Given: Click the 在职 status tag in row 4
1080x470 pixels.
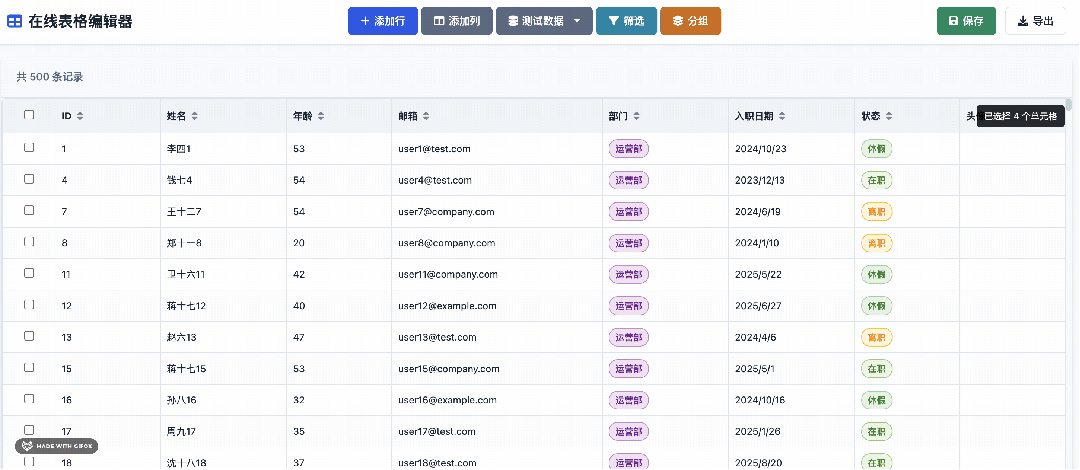Looking at the screenshot, I should tap(876, 181).
